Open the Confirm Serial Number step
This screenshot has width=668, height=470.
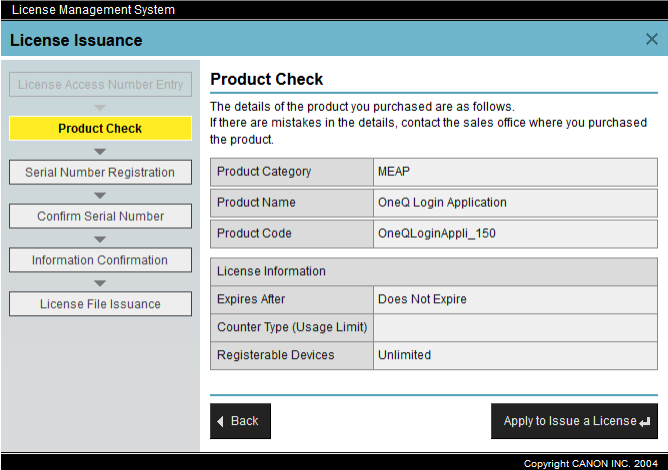(x=100, y=217)
